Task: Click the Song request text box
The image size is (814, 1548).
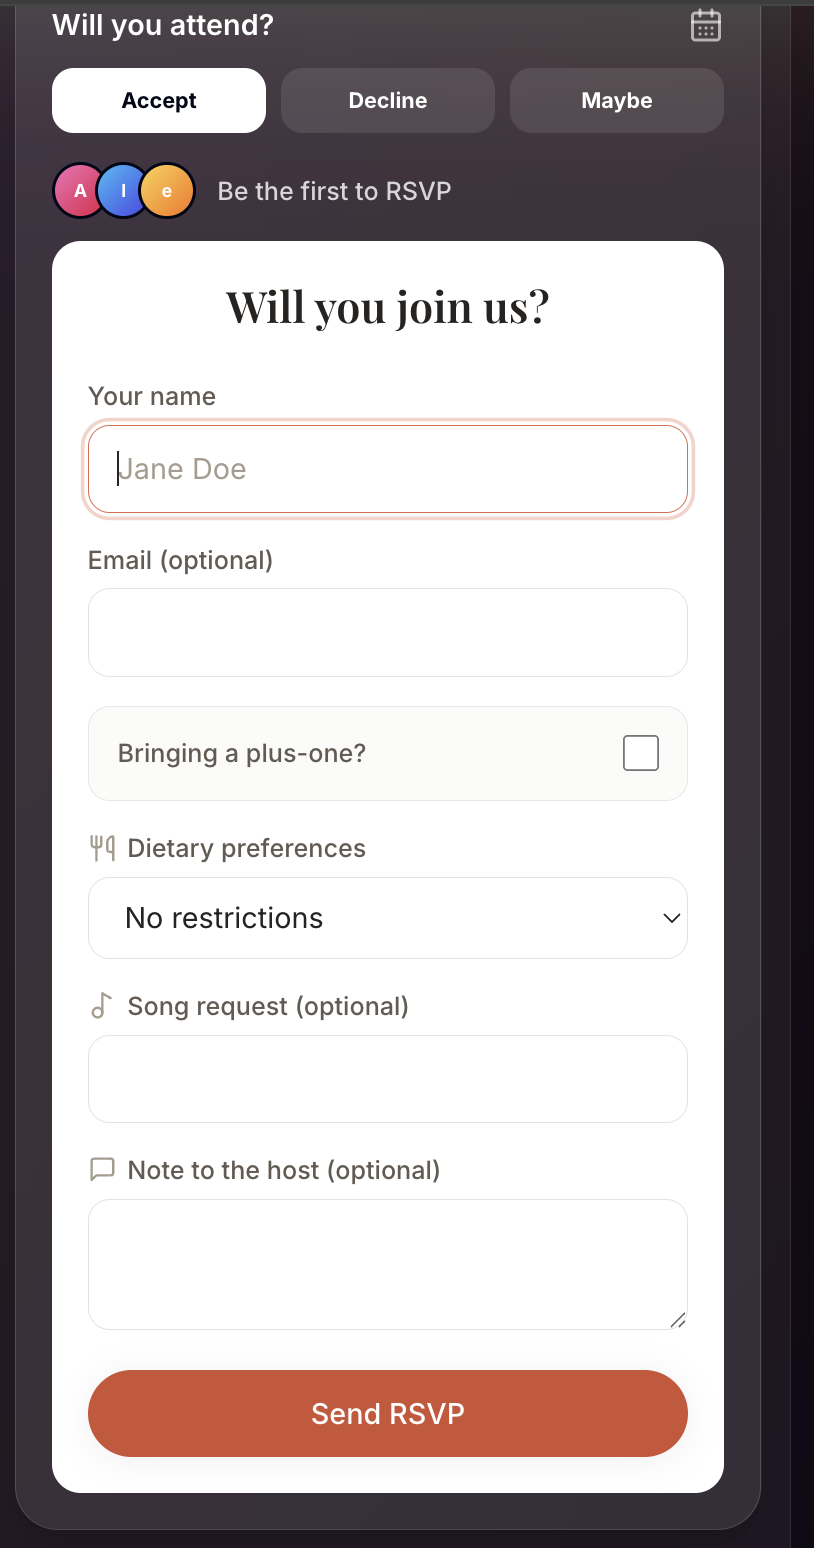Action: tap(388, 1078)
